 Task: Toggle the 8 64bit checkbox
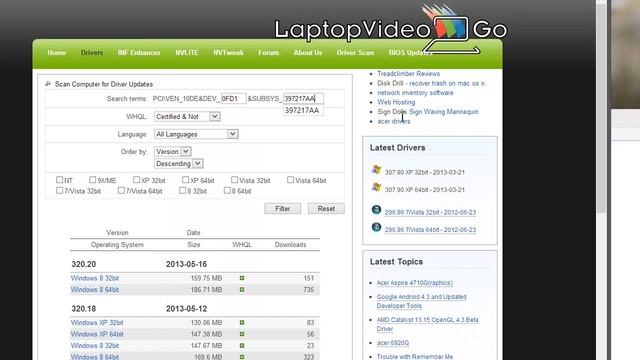click(x=227, y=190)
